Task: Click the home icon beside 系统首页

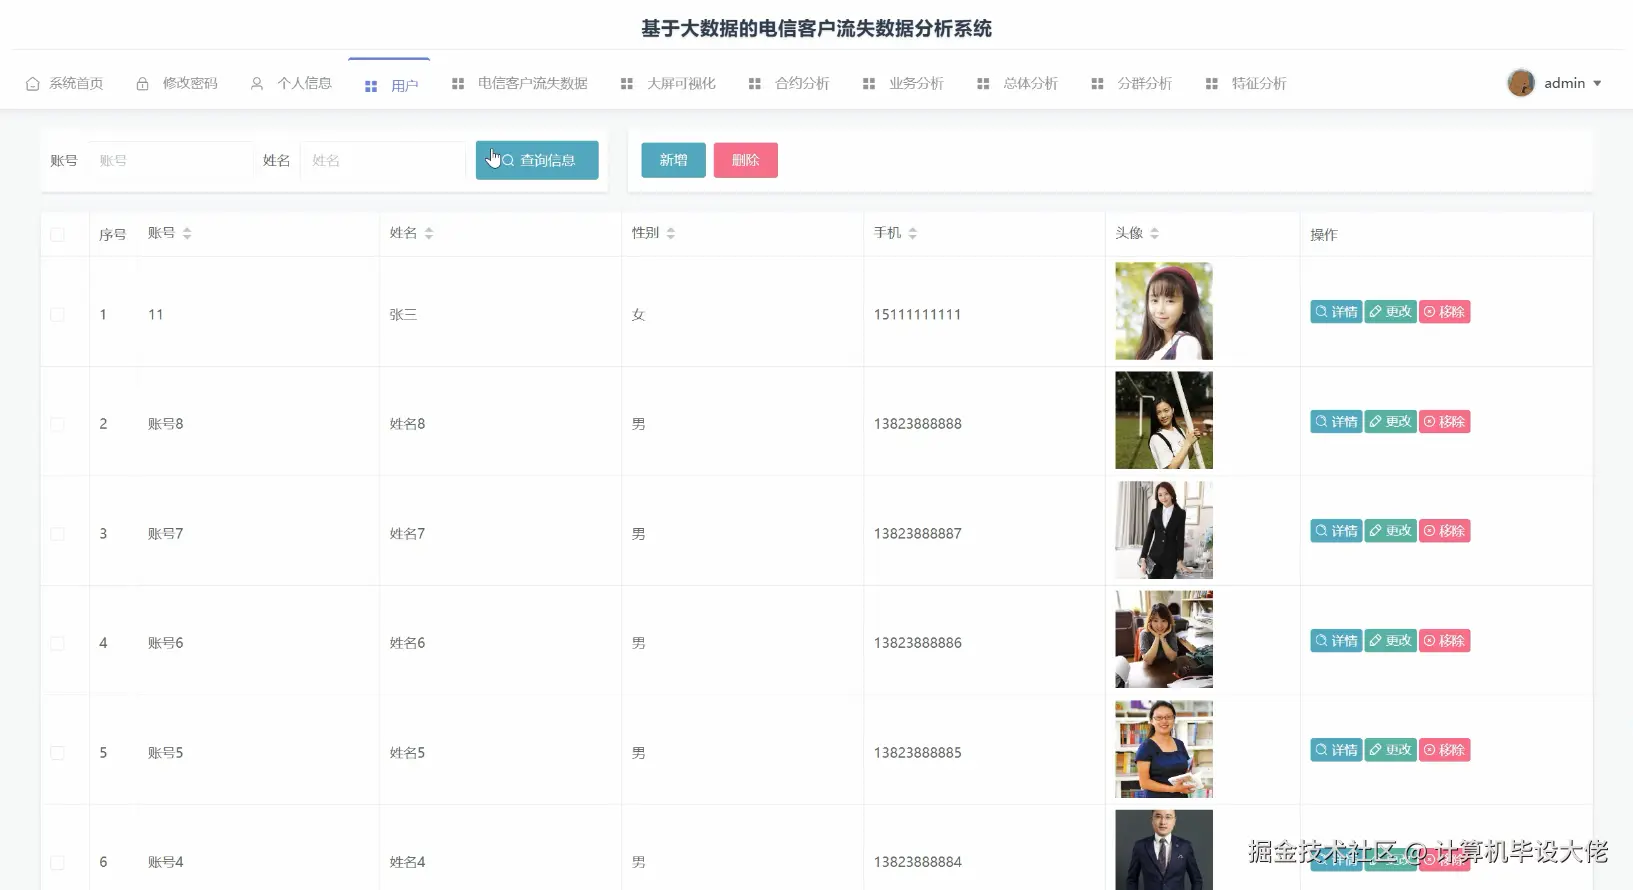Action: (33, 84)
